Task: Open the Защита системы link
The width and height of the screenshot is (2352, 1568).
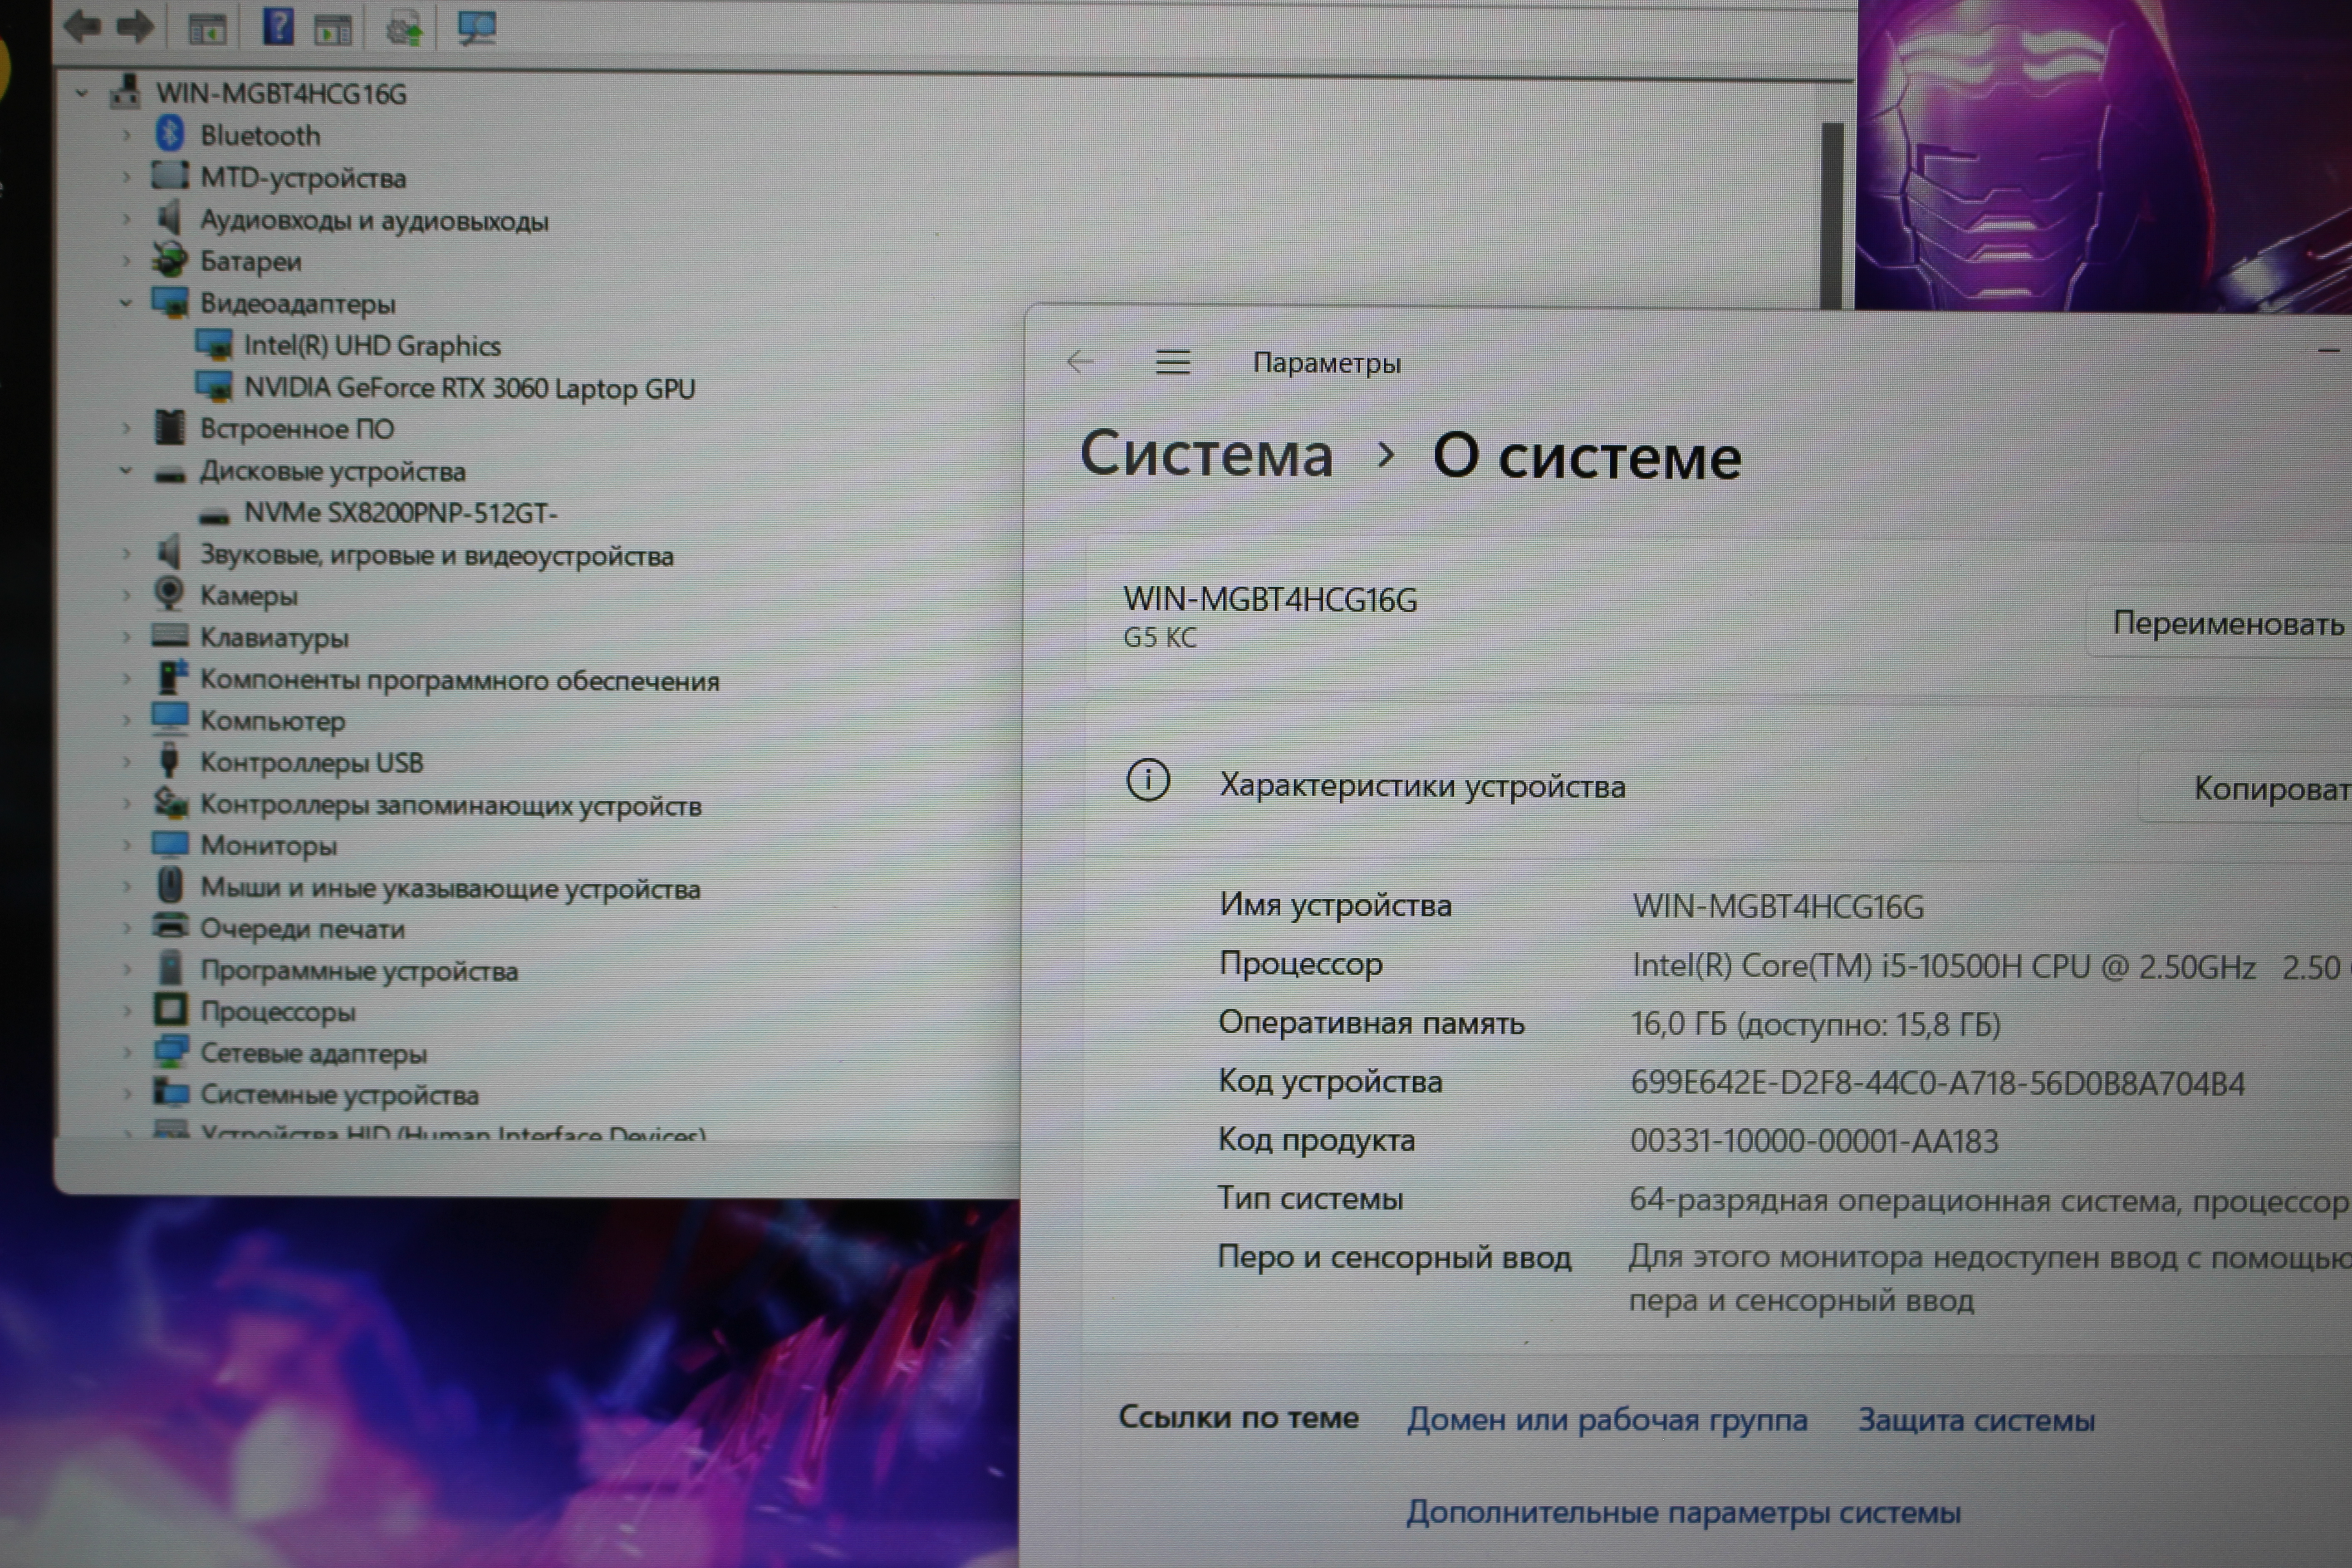Action: [1975, 1420]
